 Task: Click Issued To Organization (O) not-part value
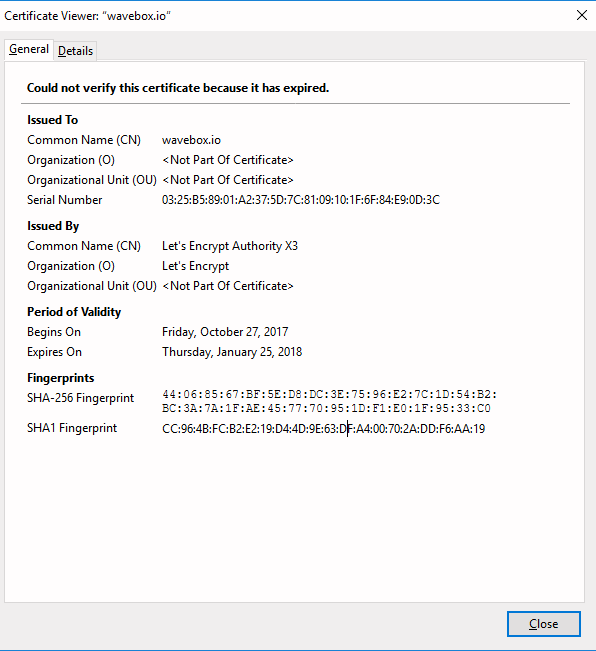[228, 160]
